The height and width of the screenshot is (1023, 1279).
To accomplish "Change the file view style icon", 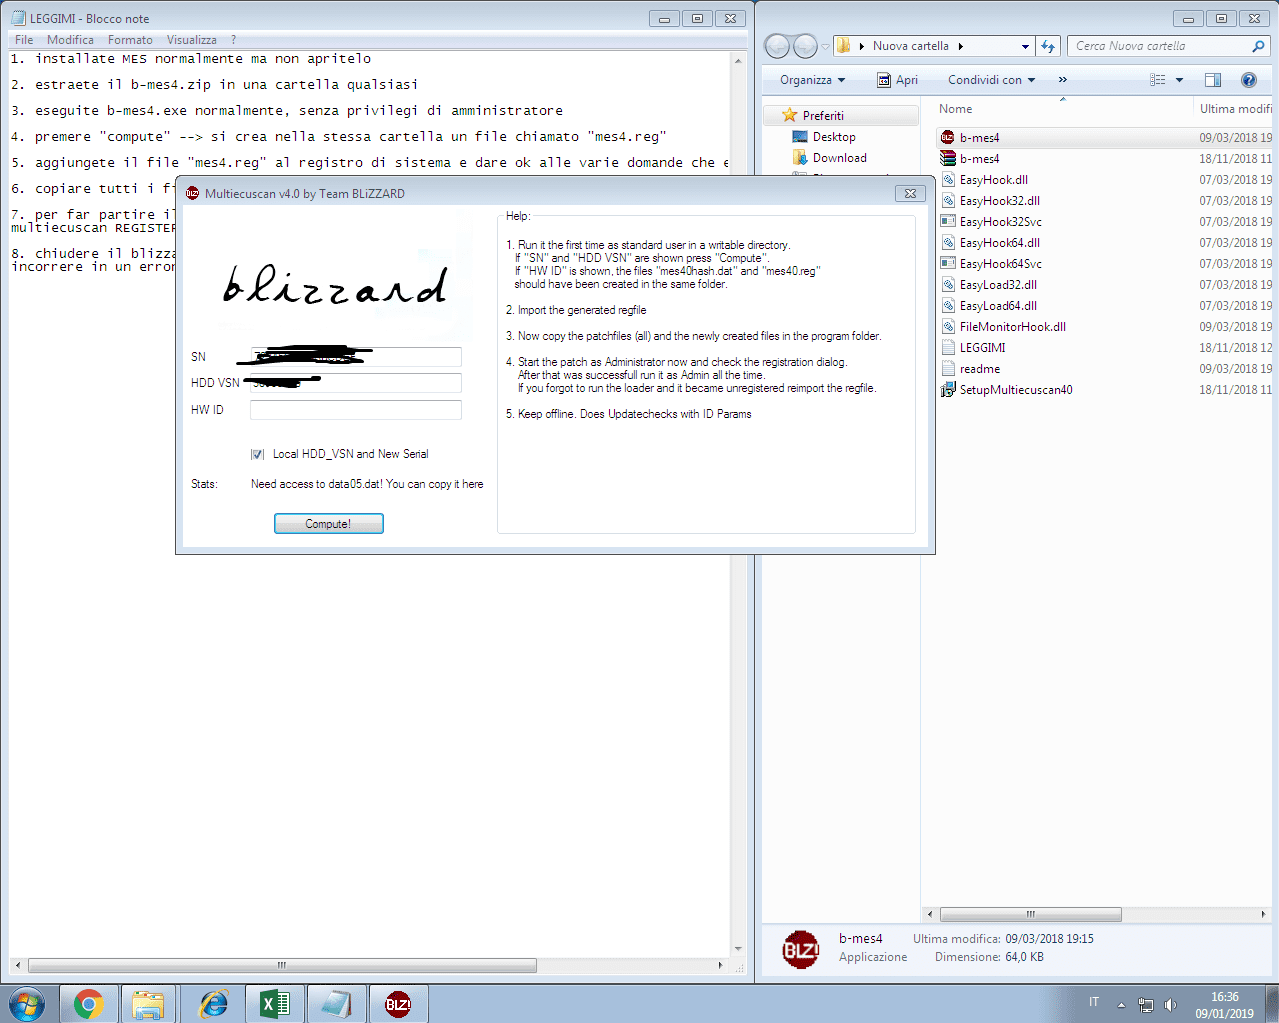I will coord(1157,80).
